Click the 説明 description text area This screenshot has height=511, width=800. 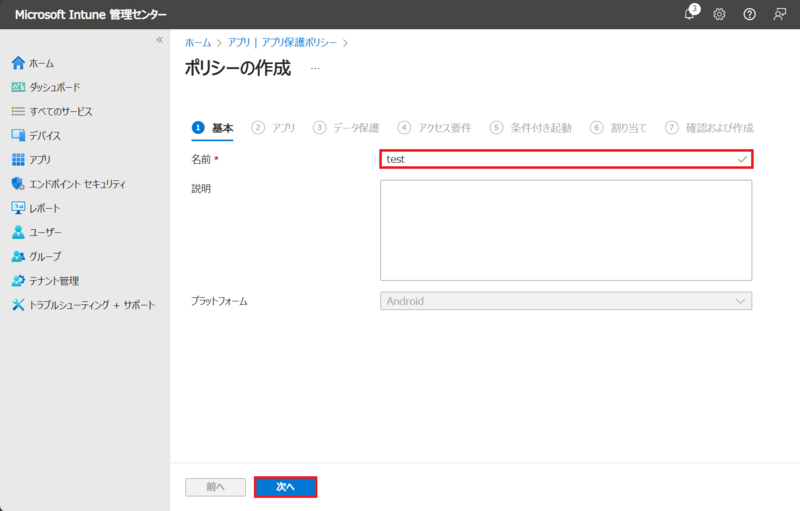(566, 230)
